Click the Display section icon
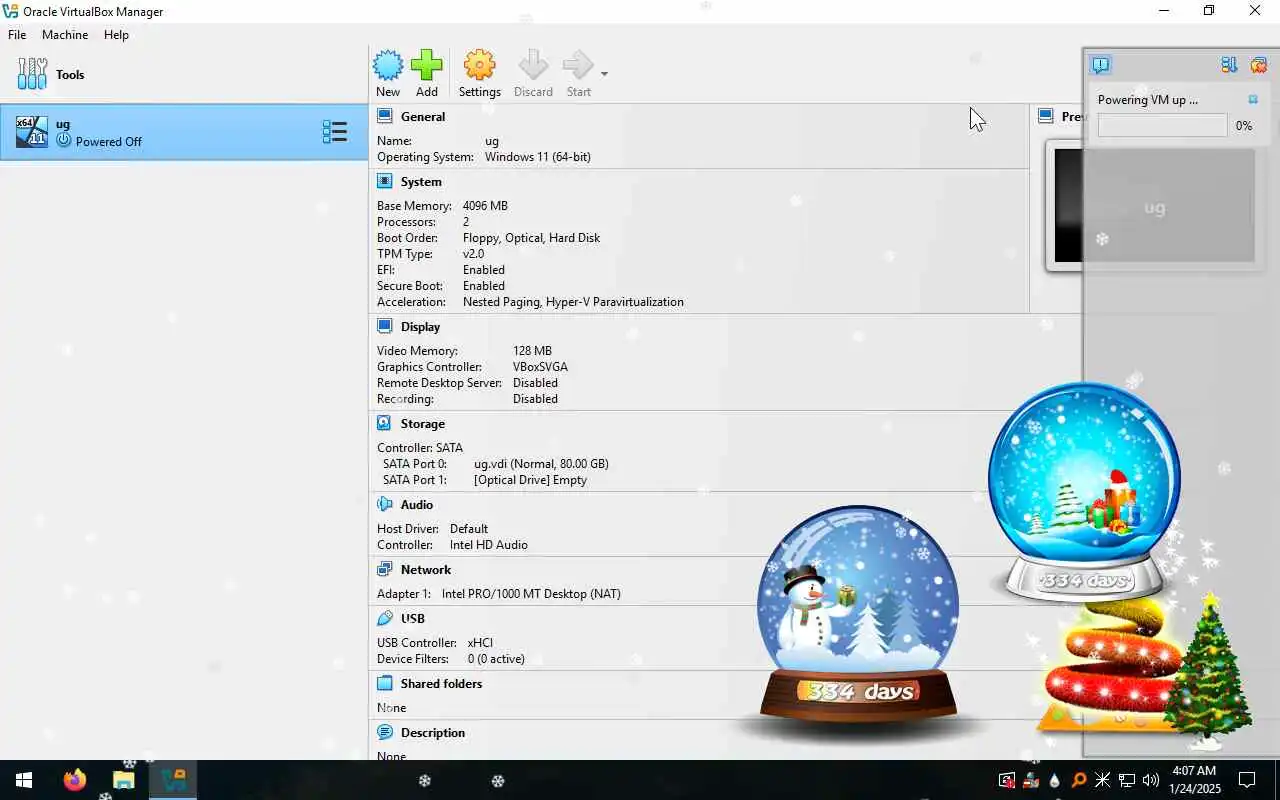 click(x=385, y=326)
